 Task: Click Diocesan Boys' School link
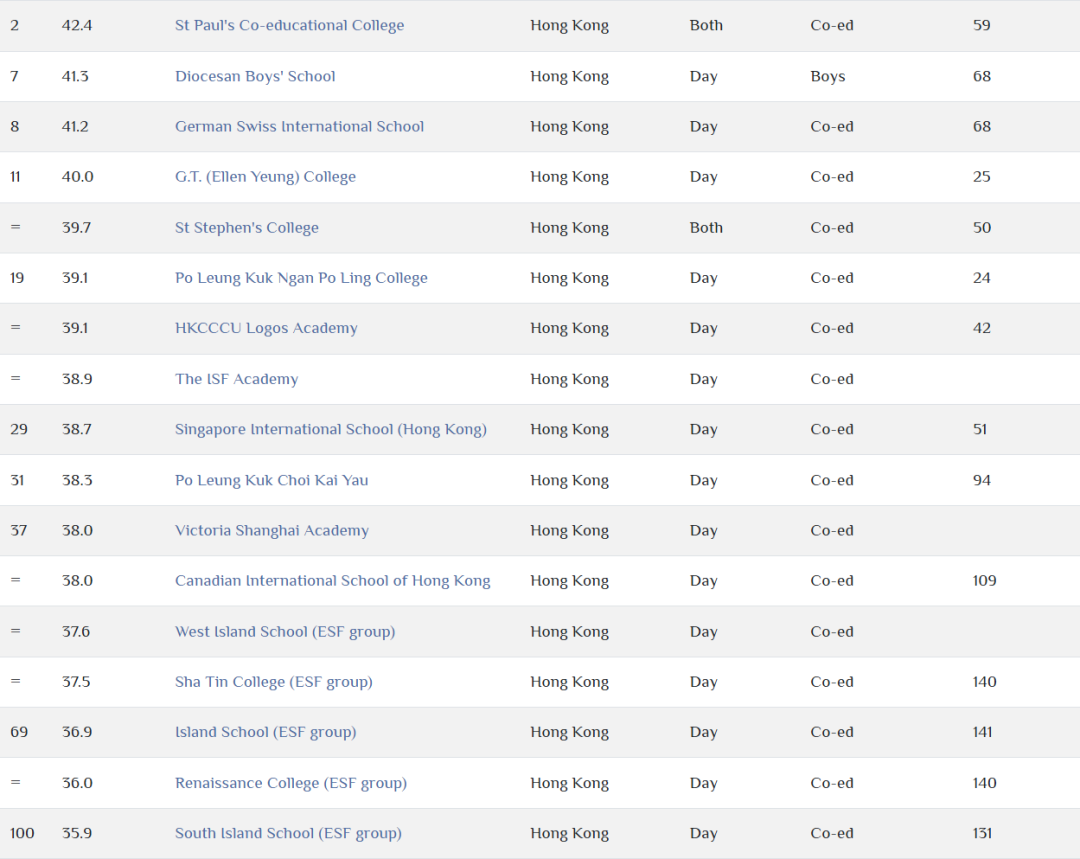(255, 76)
